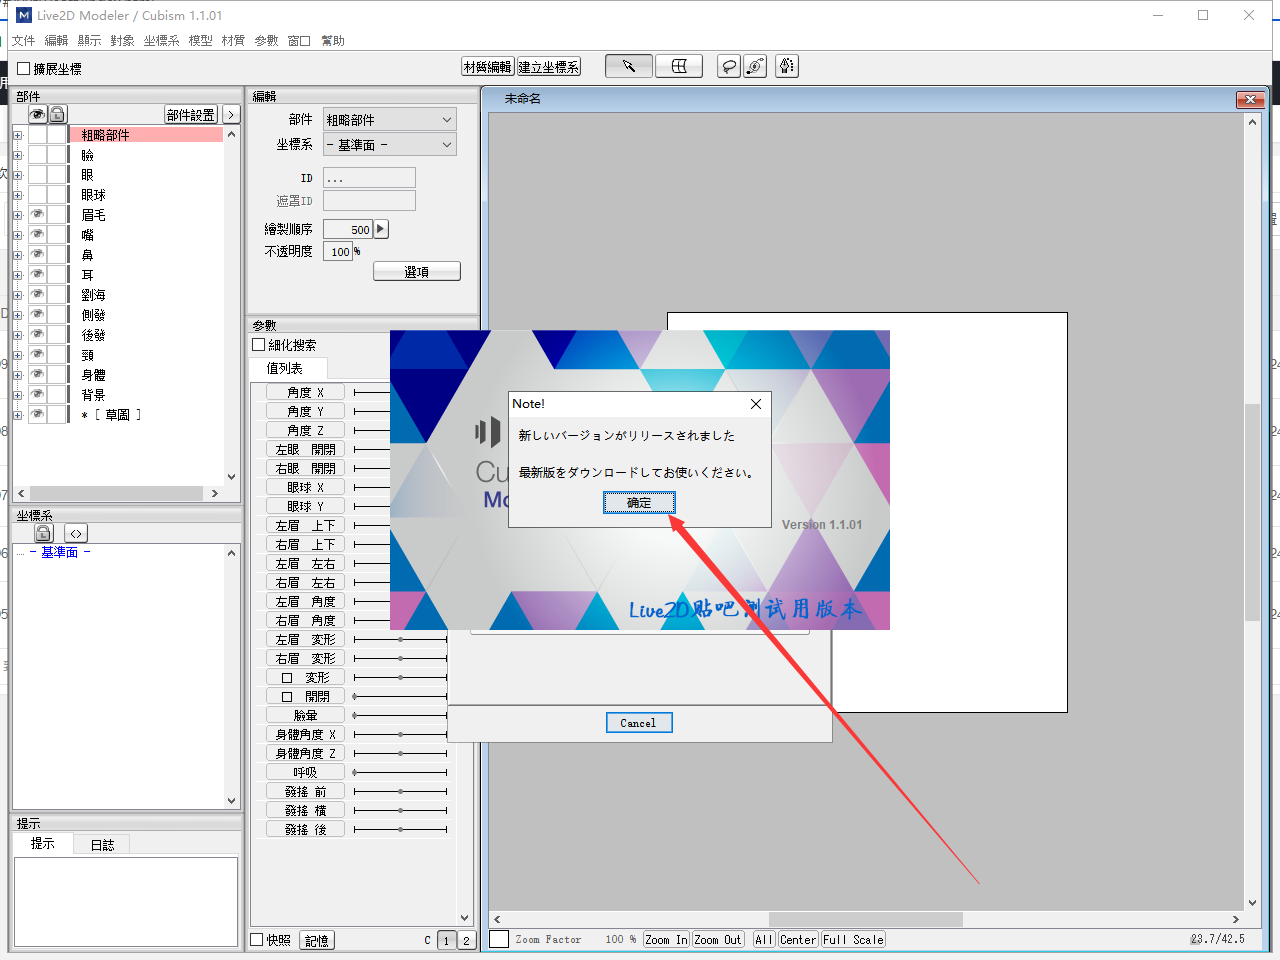The height and width of the screenshot is (960, 1280).
Task: Click the arrow beside 繪製順序 value
Action: tap(381, 229)
